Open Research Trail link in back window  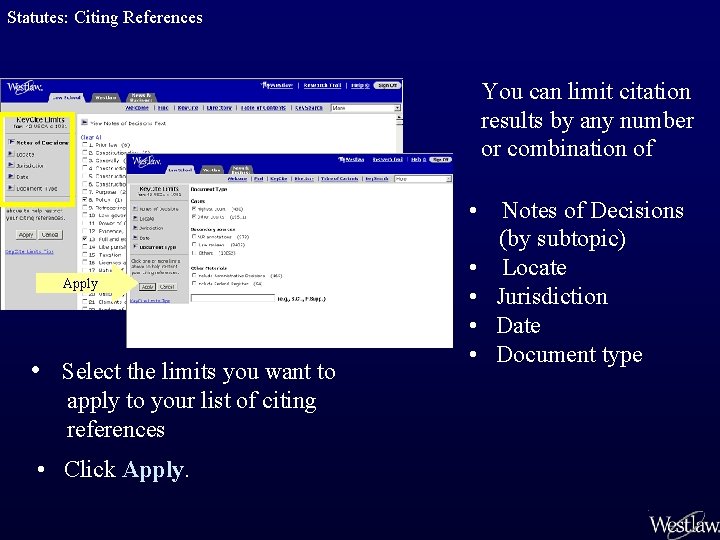click(322, 85)
